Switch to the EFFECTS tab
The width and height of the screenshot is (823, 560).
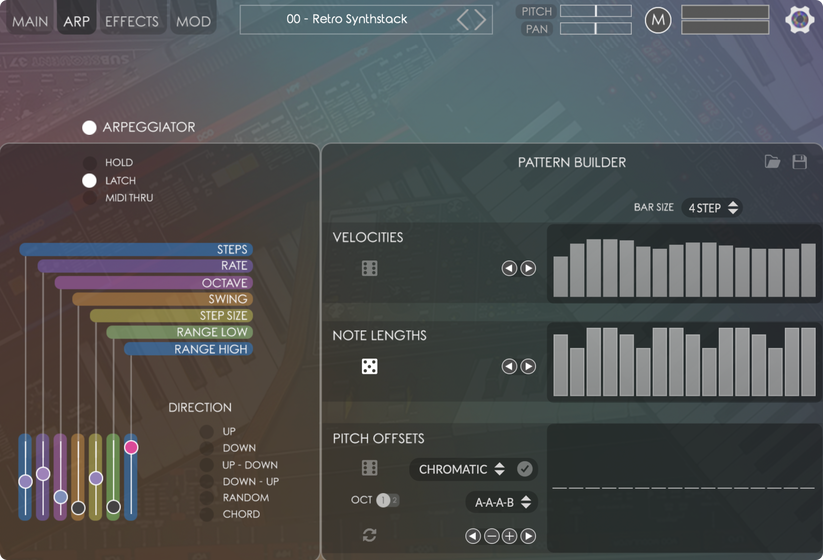(132, 21)
